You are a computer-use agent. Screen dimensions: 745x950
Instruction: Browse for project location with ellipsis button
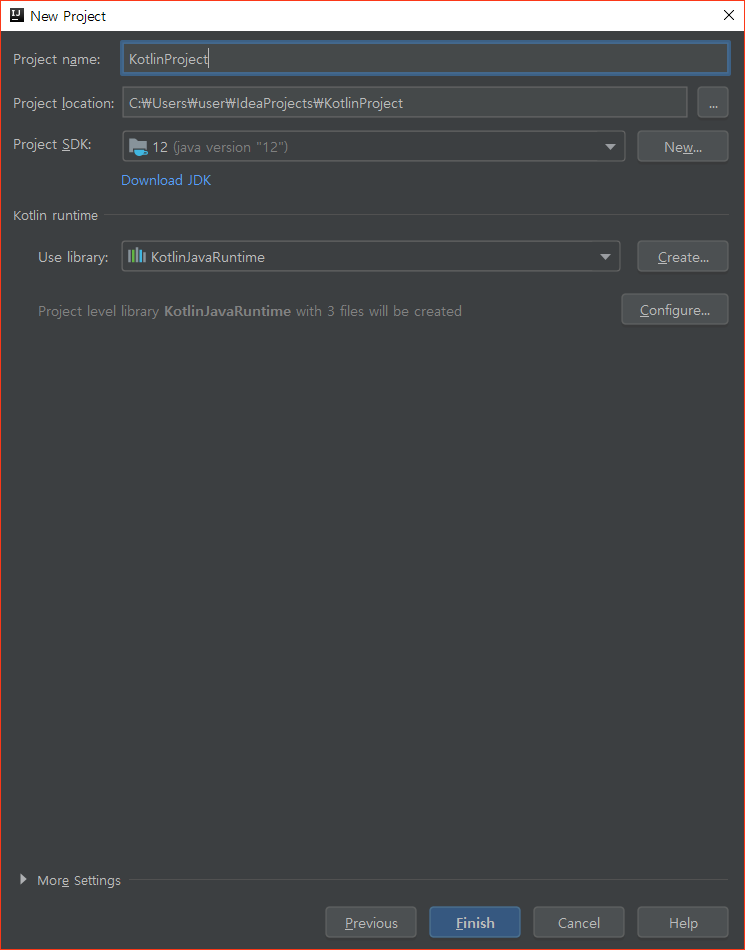pos(713,102)
